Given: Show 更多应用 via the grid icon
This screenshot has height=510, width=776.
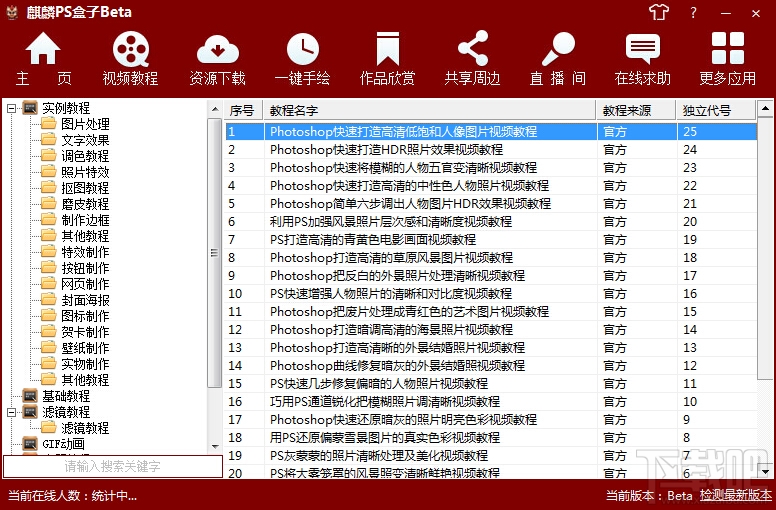Looking at the screenshot, I should 728,48.
